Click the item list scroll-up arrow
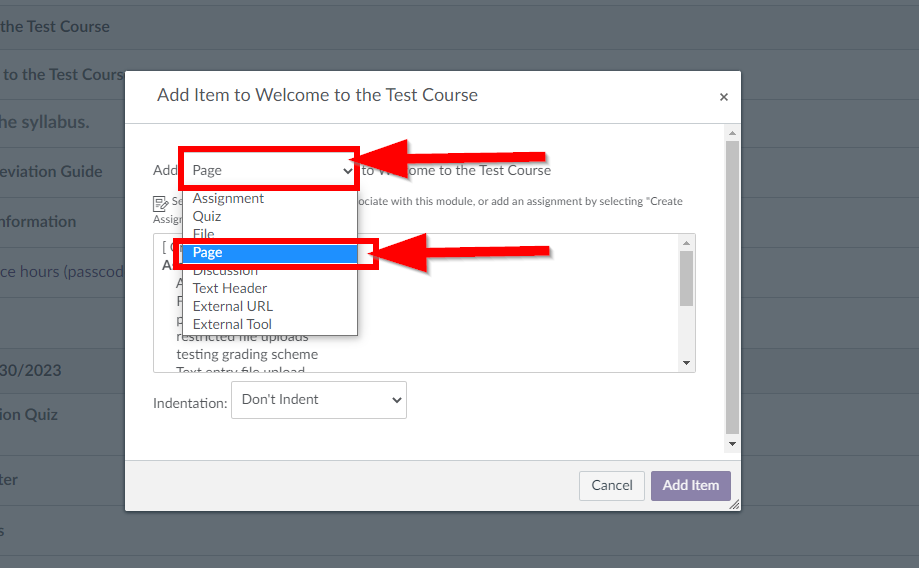Image resolution: width=919 pixels, height=568 pixels. (686, 243)
